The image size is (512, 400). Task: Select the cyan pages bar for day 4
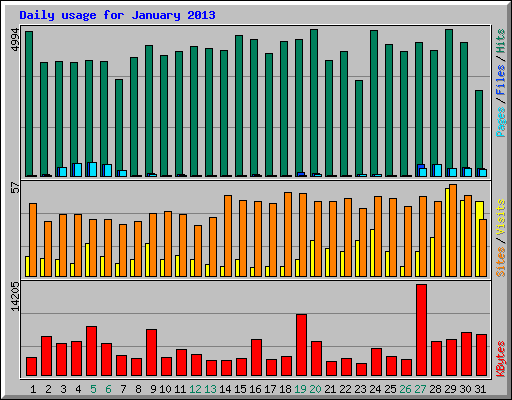pyautogui.click(x=78, y=170)
